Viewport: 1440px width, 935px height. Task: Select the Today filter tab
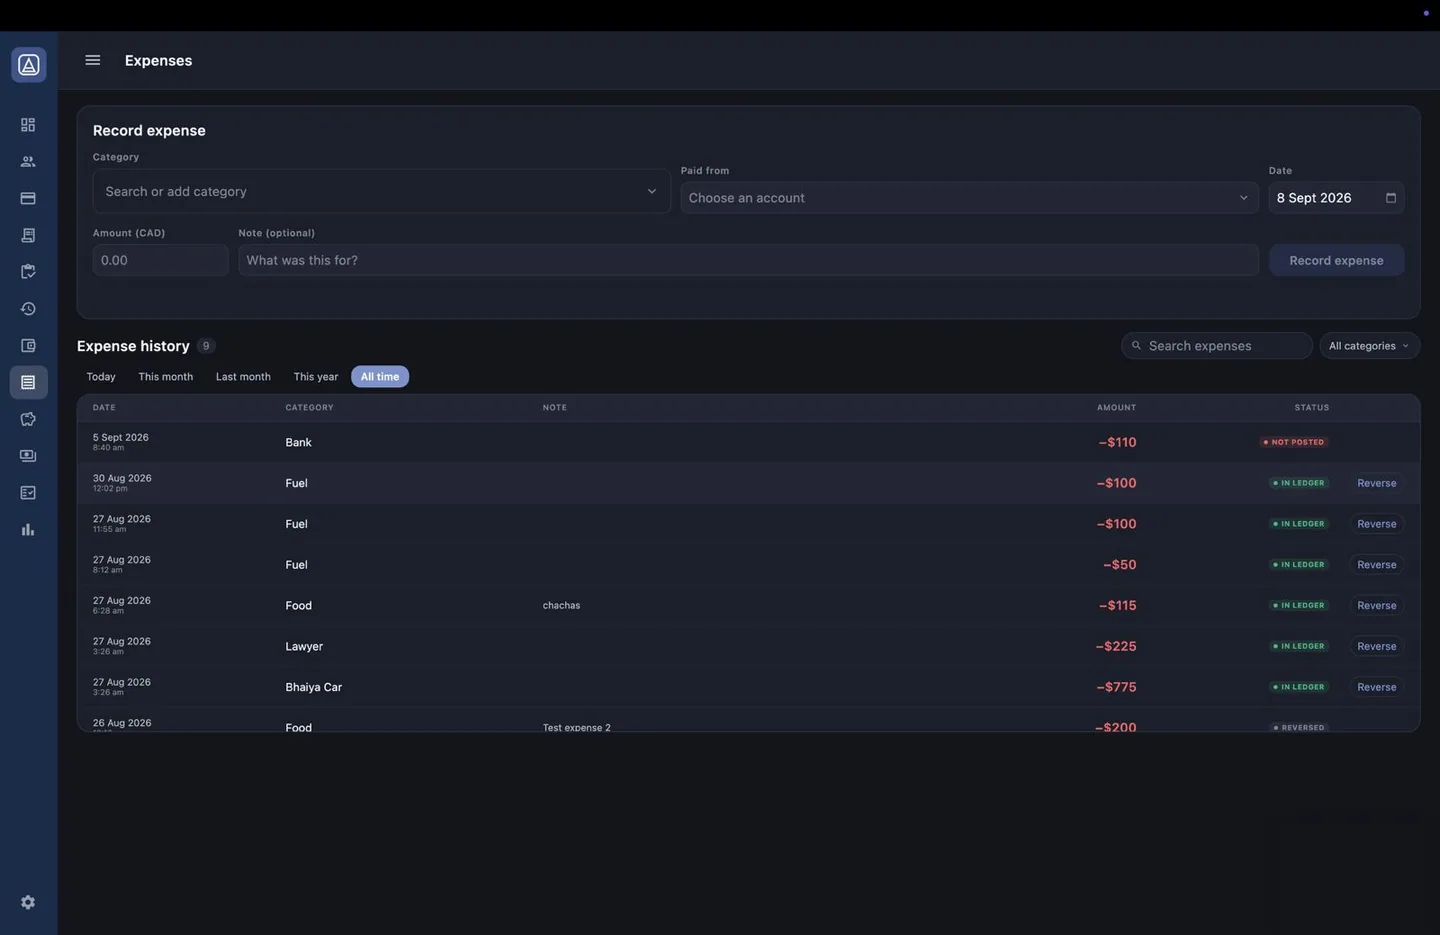101,377
